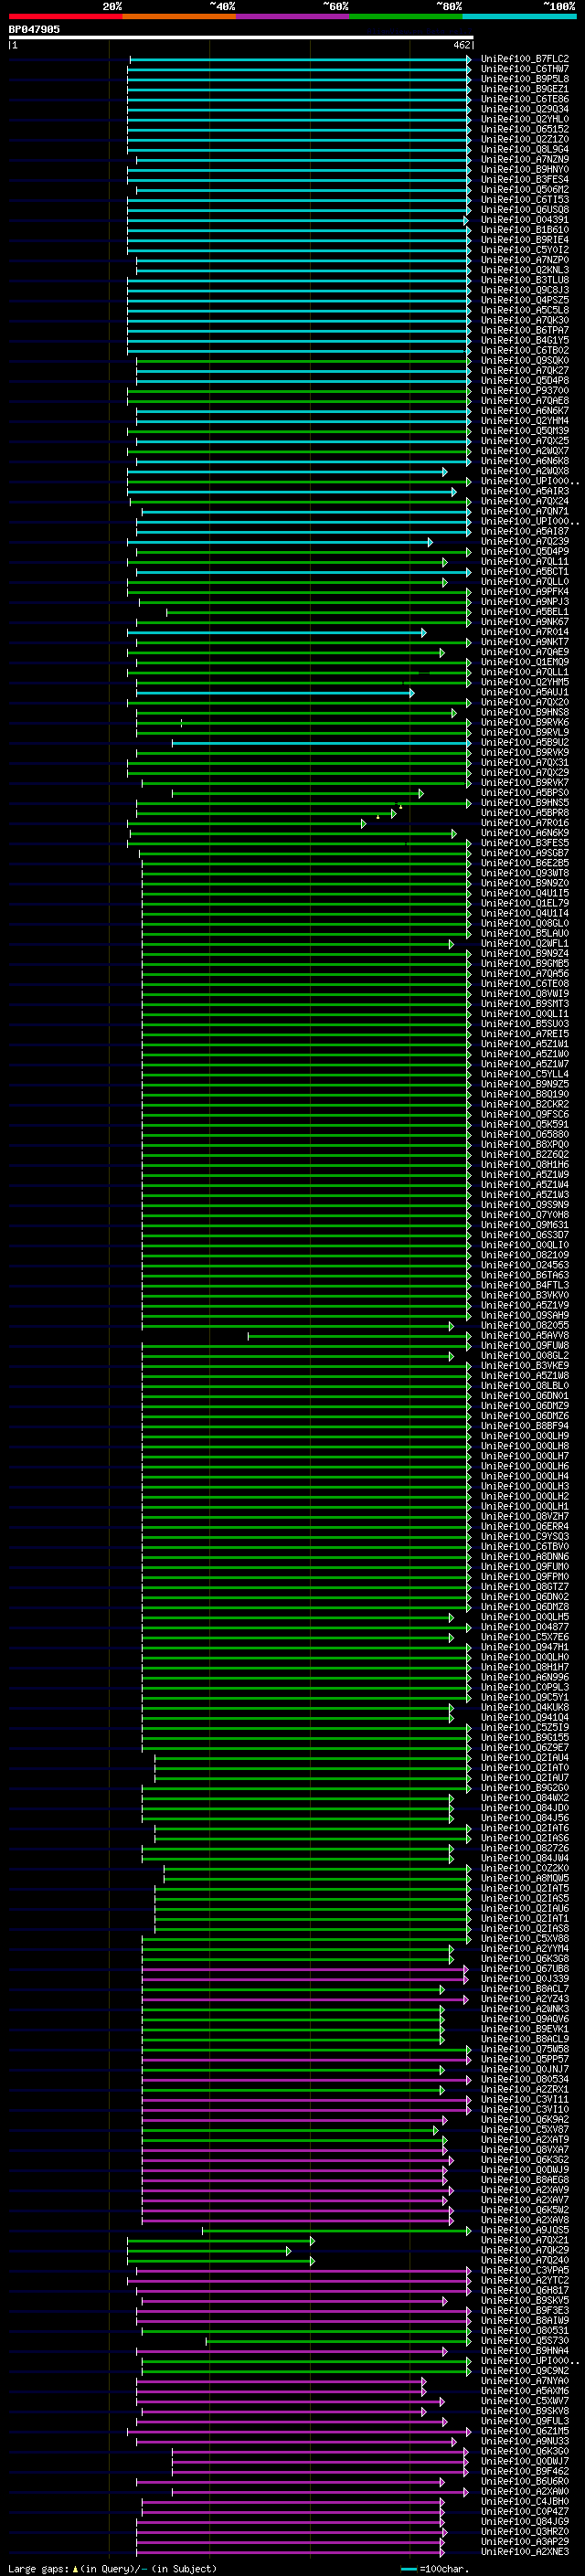Select label UniRef100_A7NYA0
The image size is (585, 2576).
point(524,2381)
